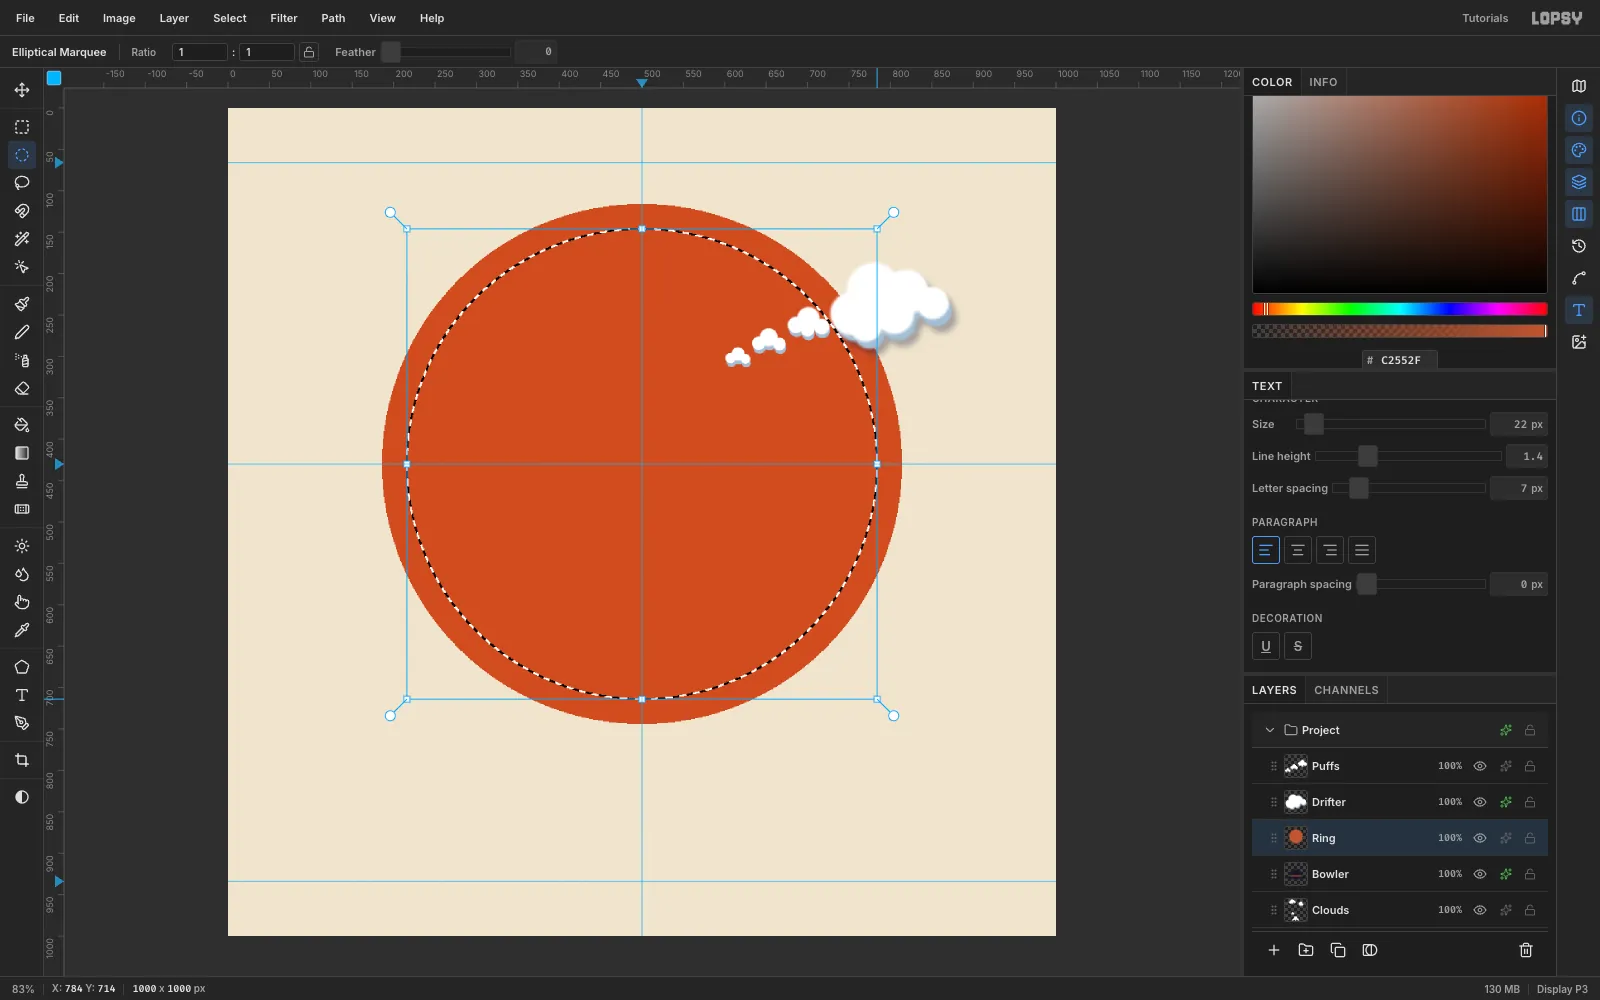This screenshot has height=1000, width=1600.
Task: Align paragraph text right
Action: (x=1330, y=550)
